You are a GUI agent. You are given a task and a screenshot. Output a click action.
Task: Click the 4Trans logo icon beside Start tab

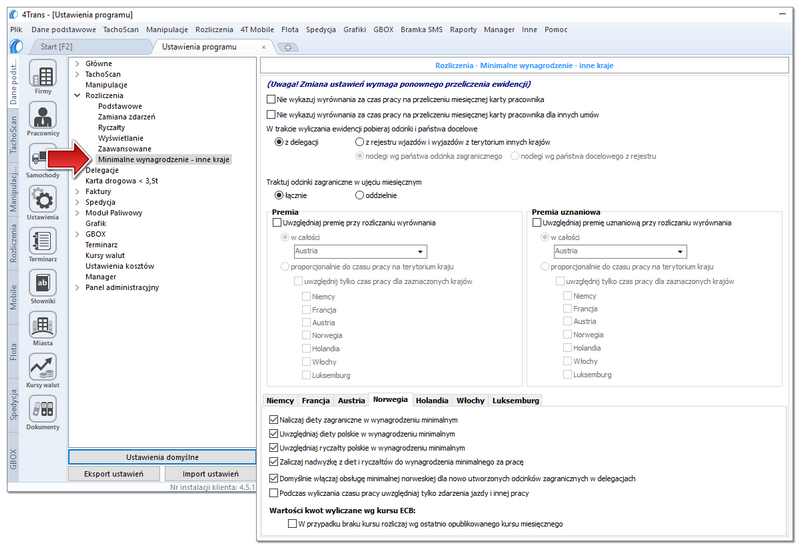16,46
